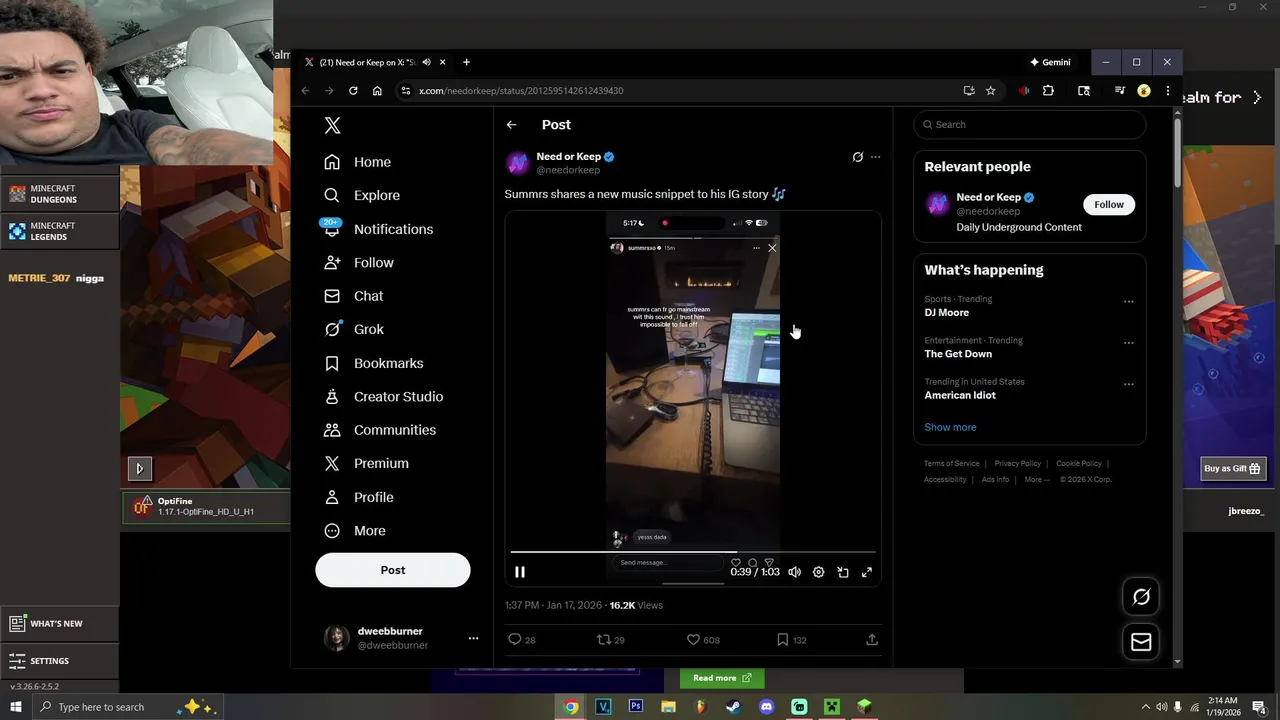Toggle video picture-in-picture mode

click(x=843, y=572)
